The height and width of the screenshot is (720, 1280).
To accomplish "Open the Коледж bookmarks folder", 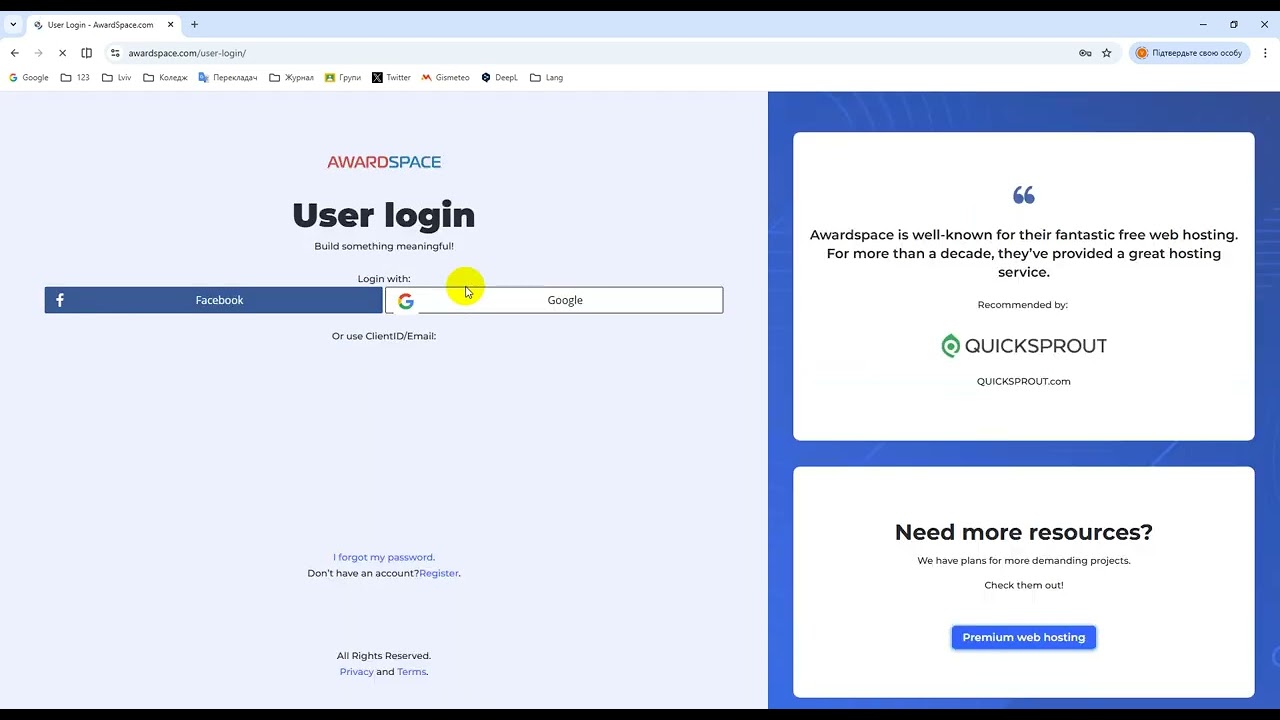I will (165, 77).
